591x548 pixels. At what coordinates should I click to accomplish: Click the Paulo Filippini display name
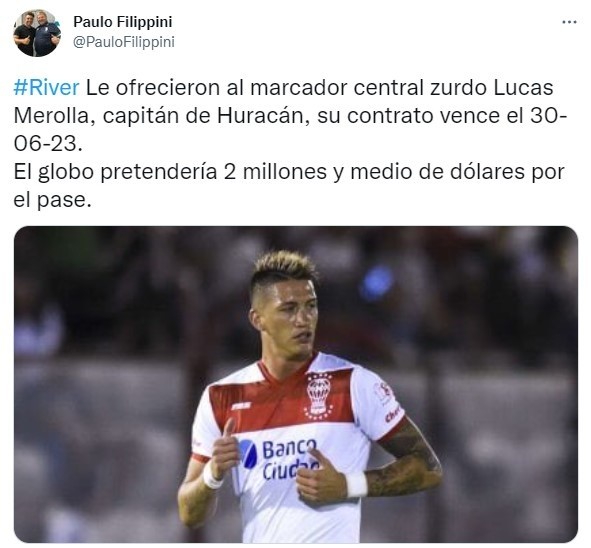tap(122, 22)
